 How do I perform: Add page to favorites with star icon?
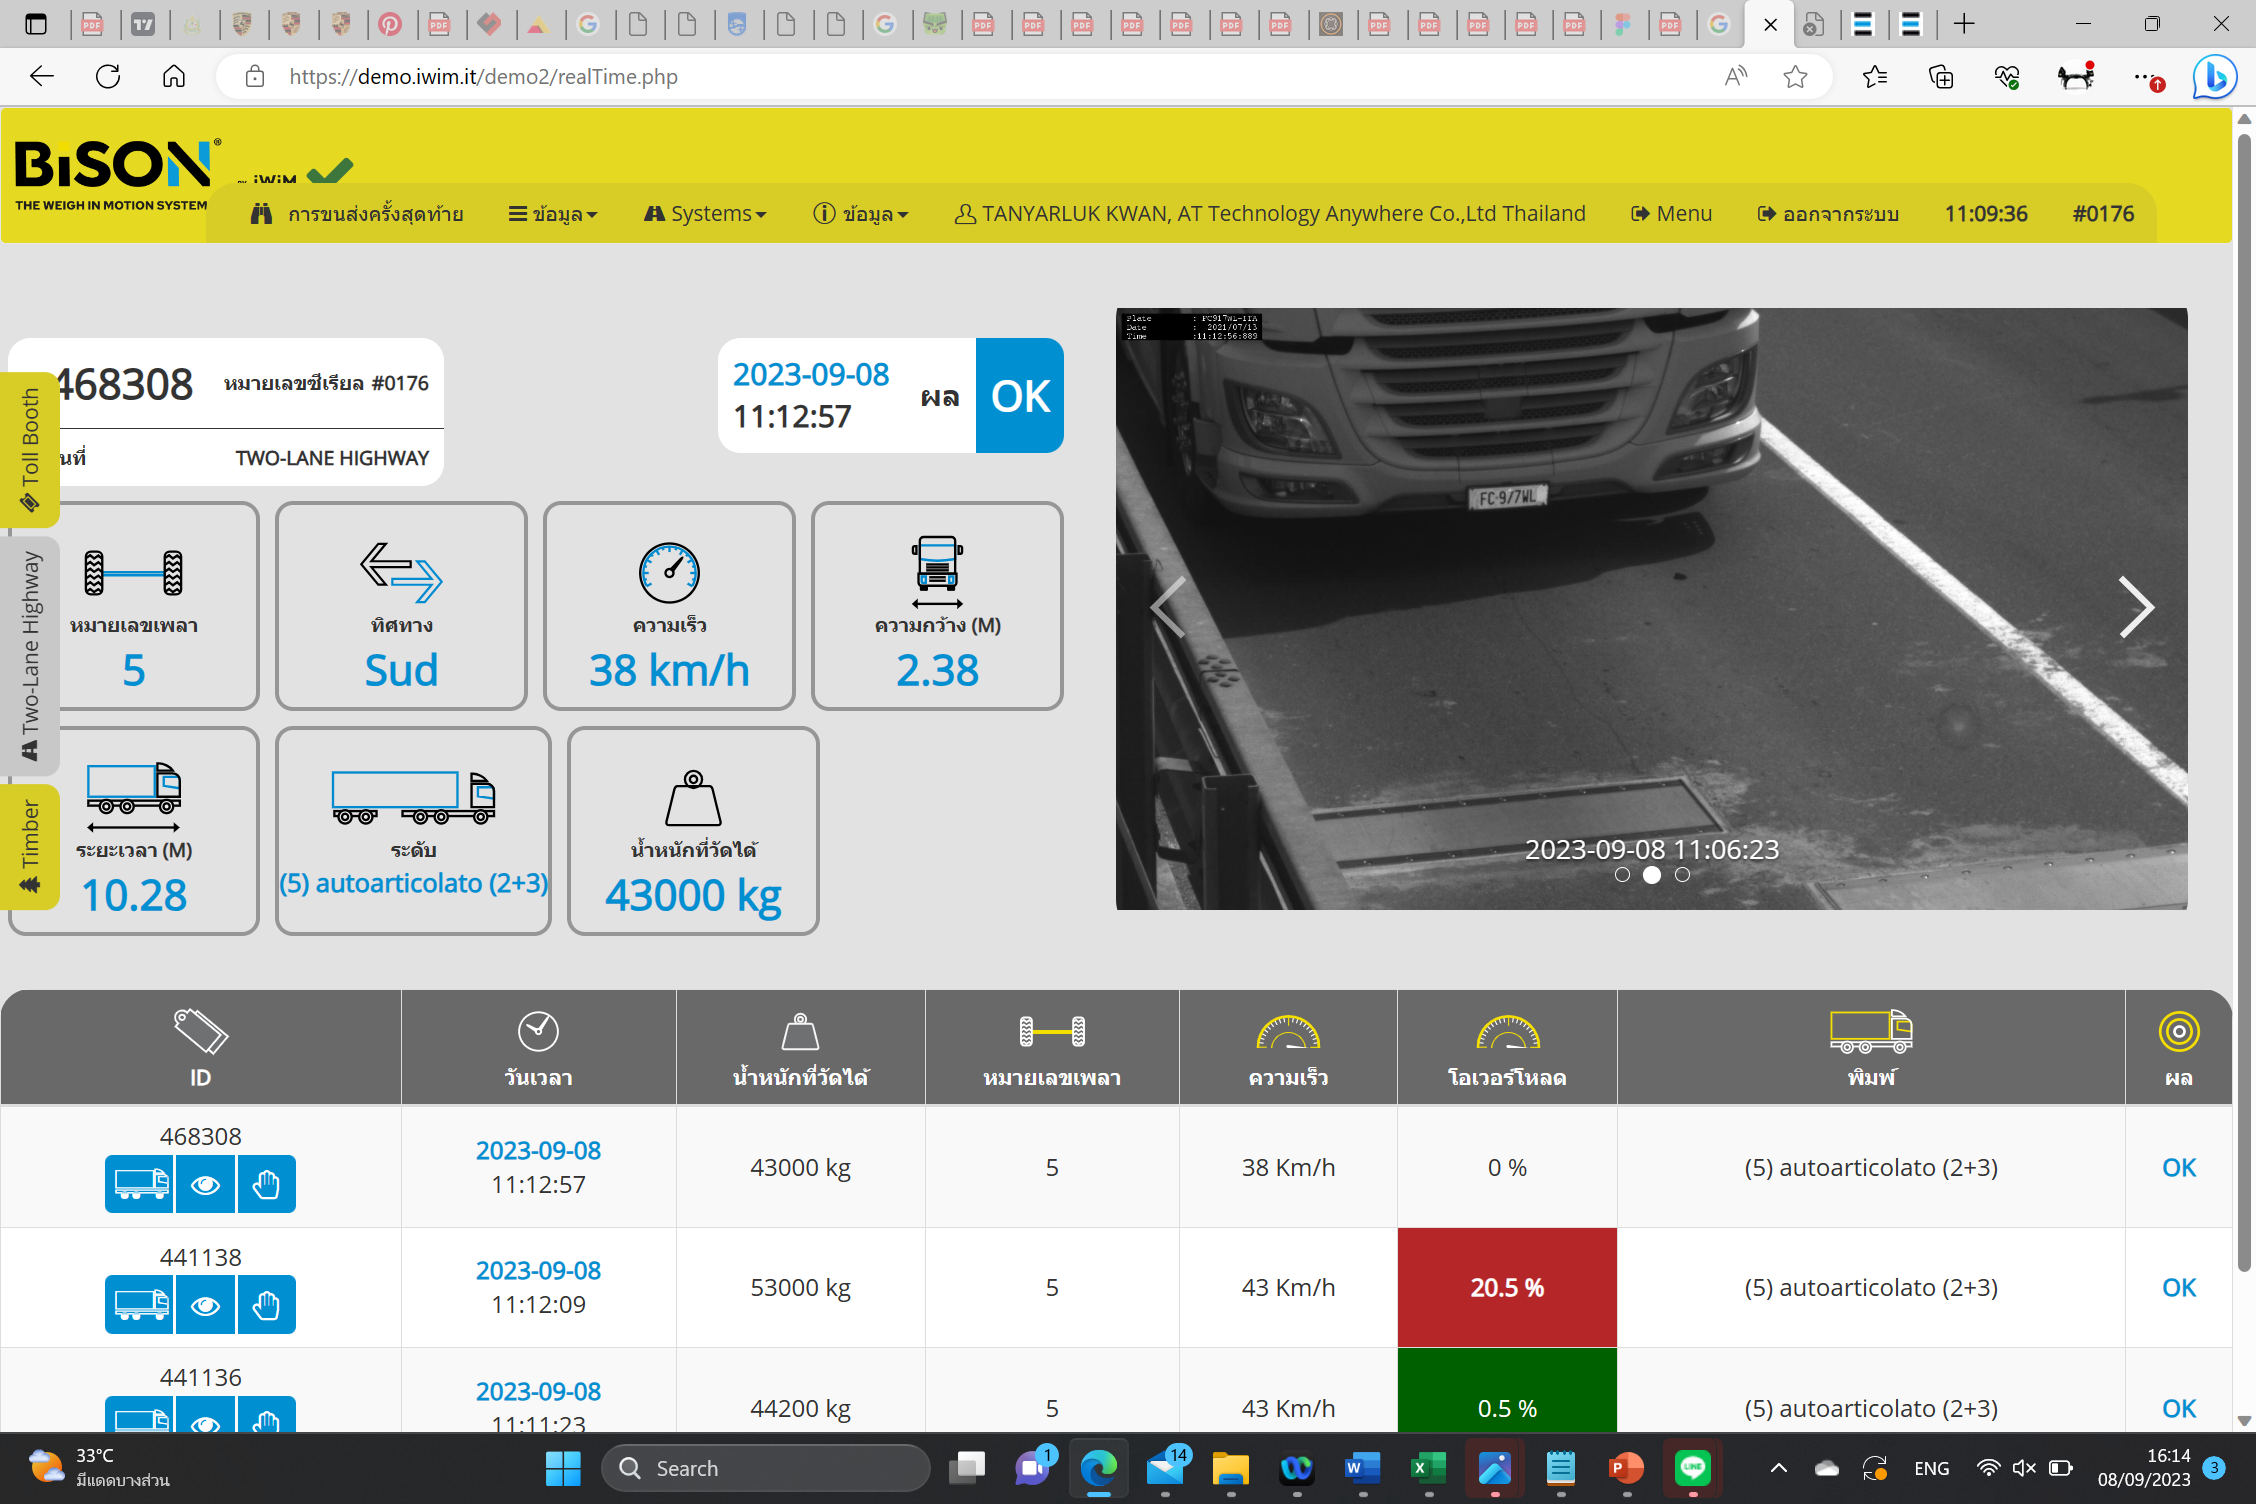click(x=1795, y=77)
